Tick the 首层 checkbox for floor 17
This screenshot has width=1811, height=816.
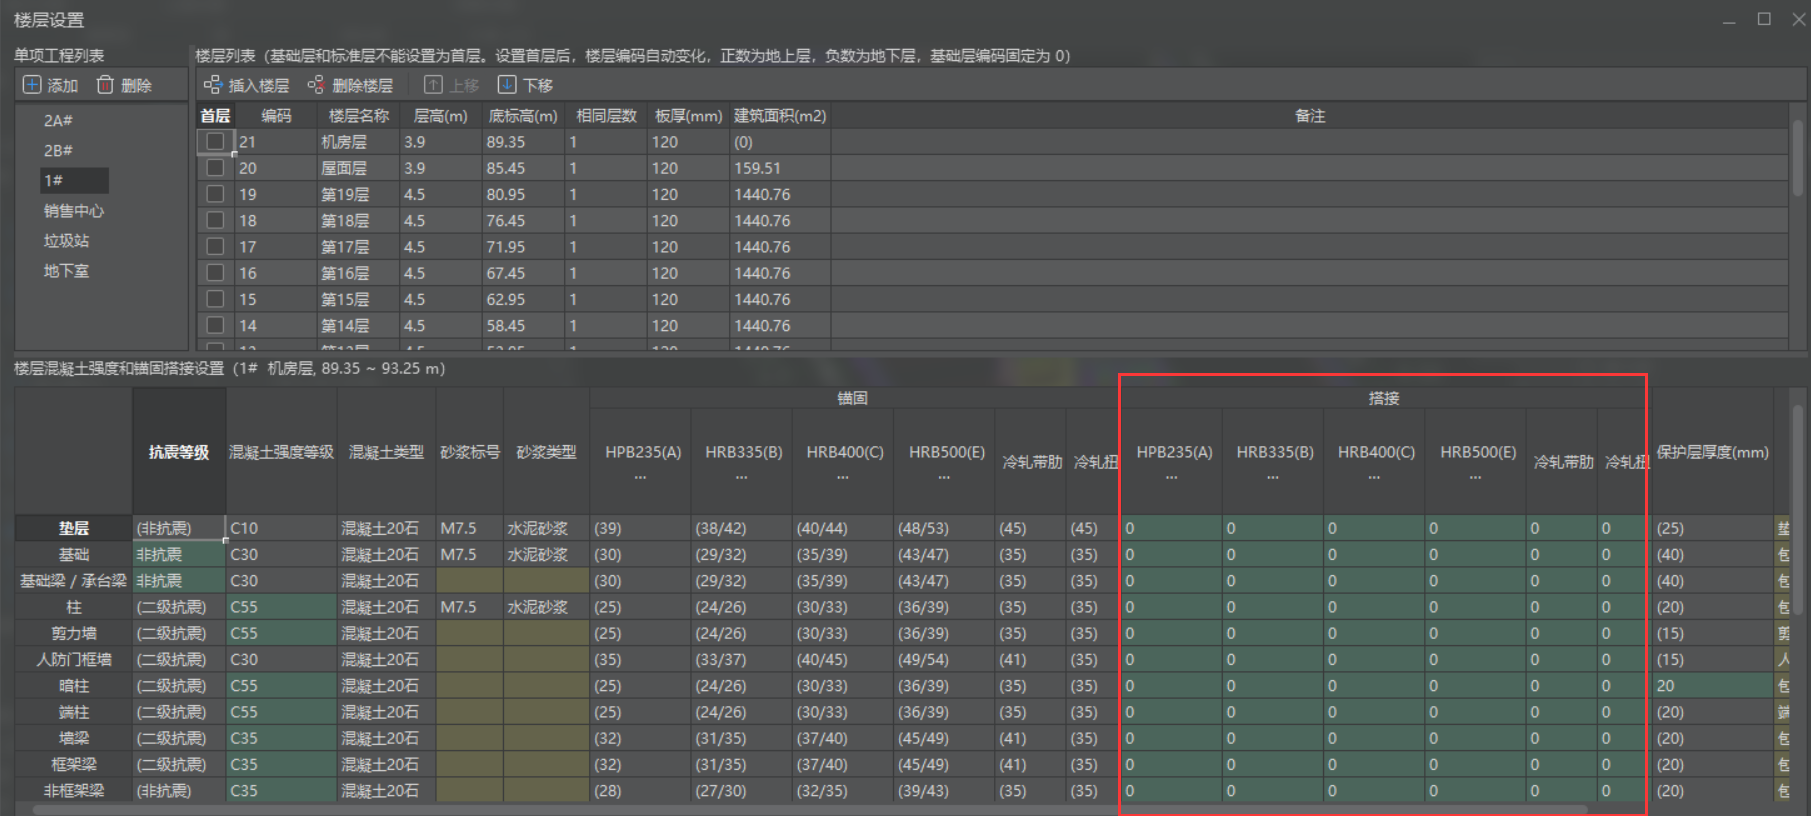[x=215, y=246]
